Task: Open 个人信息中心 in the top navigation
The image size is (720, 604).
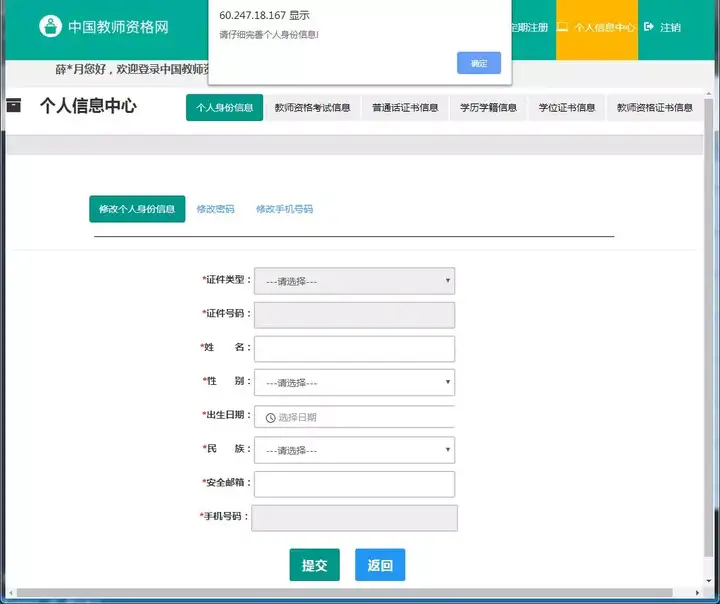Action: tap(596, 28)
